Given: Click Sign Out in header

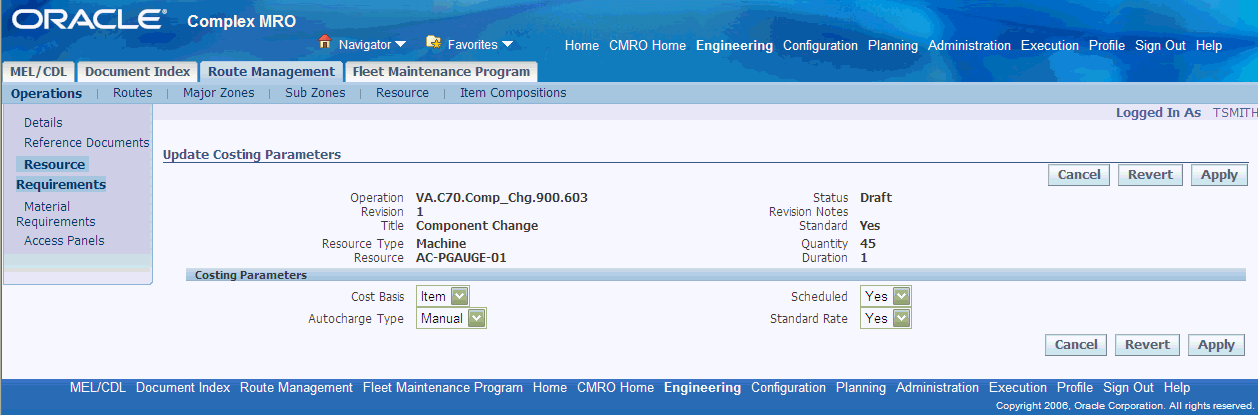Looking at the screenshot, I should (1160, 45).
